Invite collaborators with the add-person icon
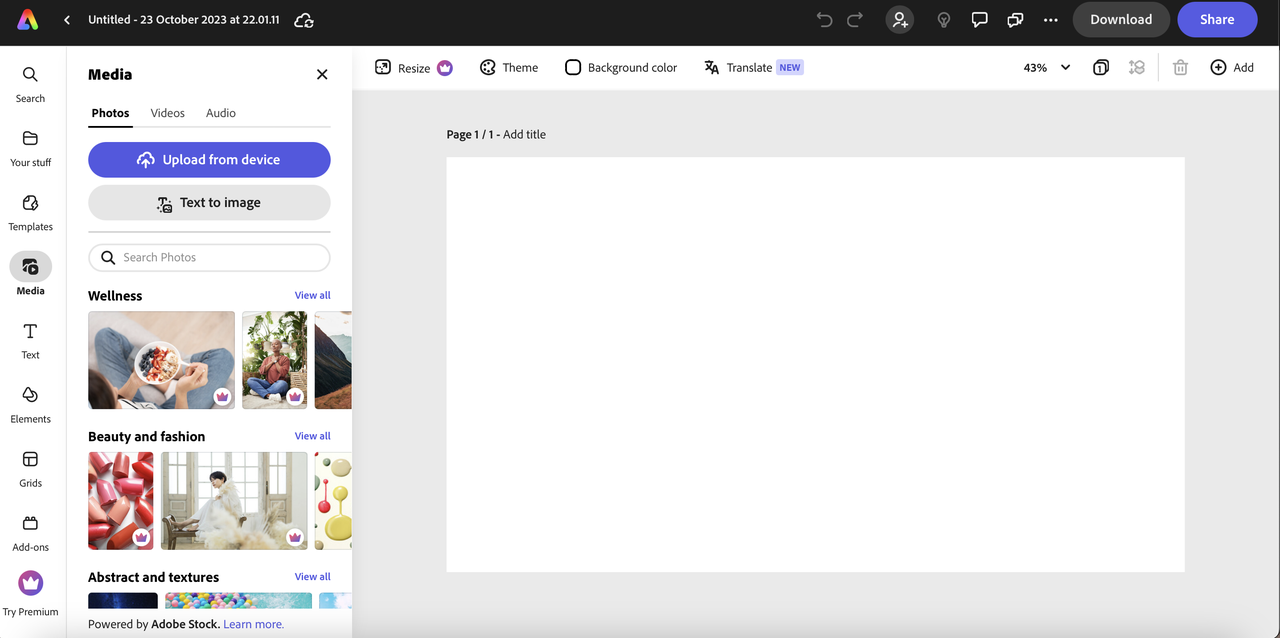Screen dimensions: 1280x638 (900, 20)
